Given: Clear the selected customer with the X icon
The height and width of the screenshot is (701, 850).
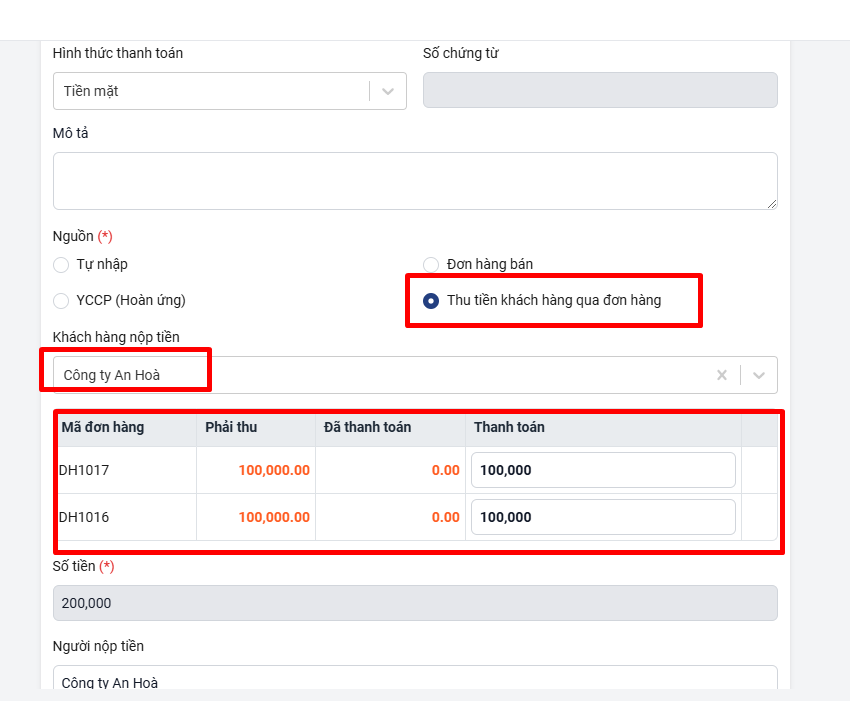Looking at the screenshot, I should coord(722,375).
